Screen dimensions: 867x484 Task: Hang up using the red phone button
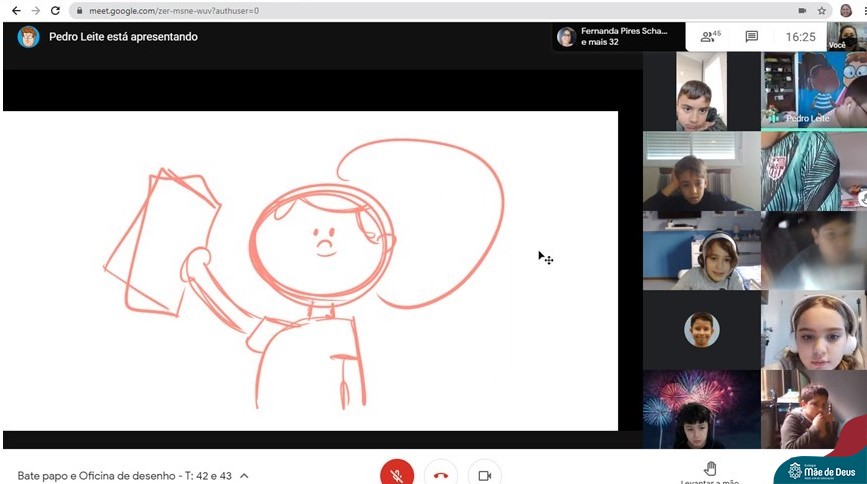point(441,475)
